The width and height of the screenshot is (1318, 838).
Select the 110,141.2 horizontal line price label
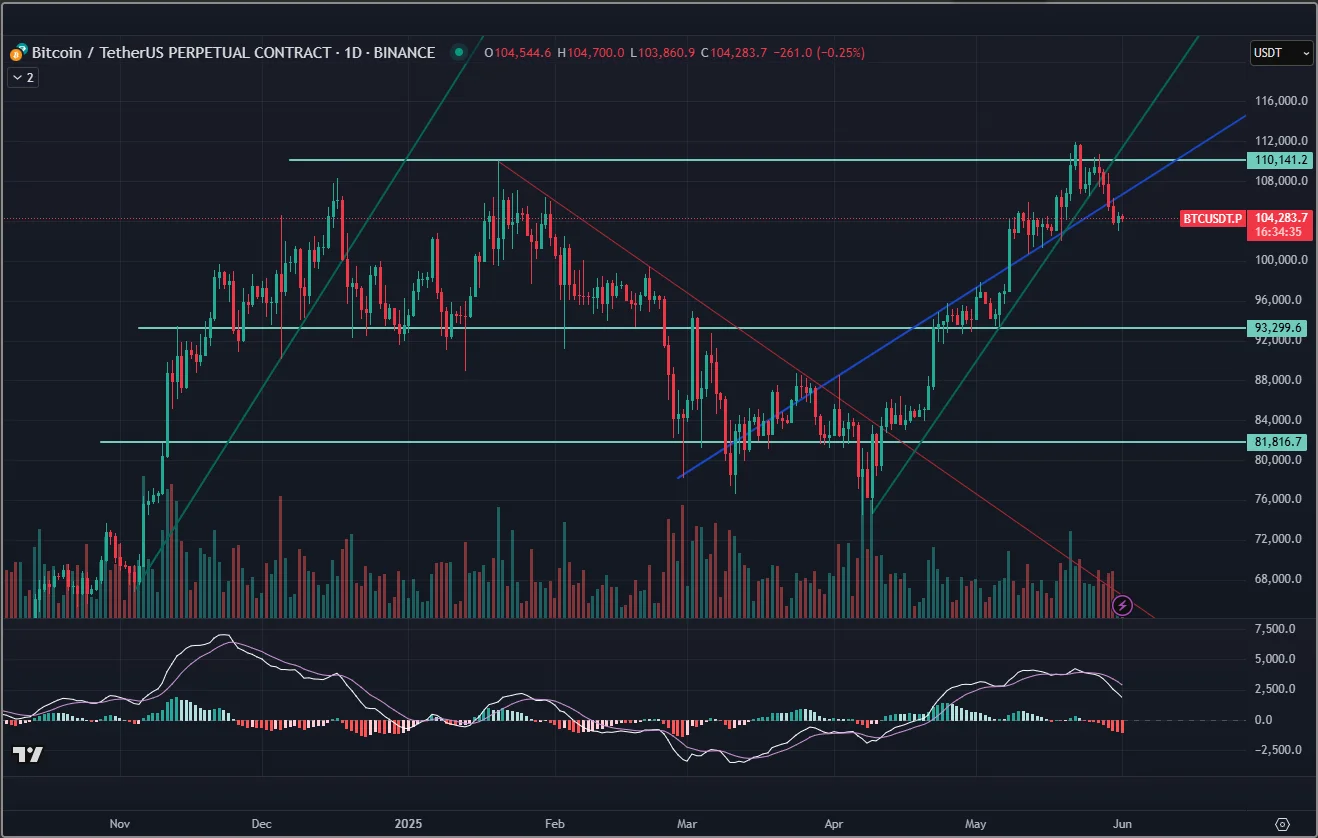(x=1279, y=160)
